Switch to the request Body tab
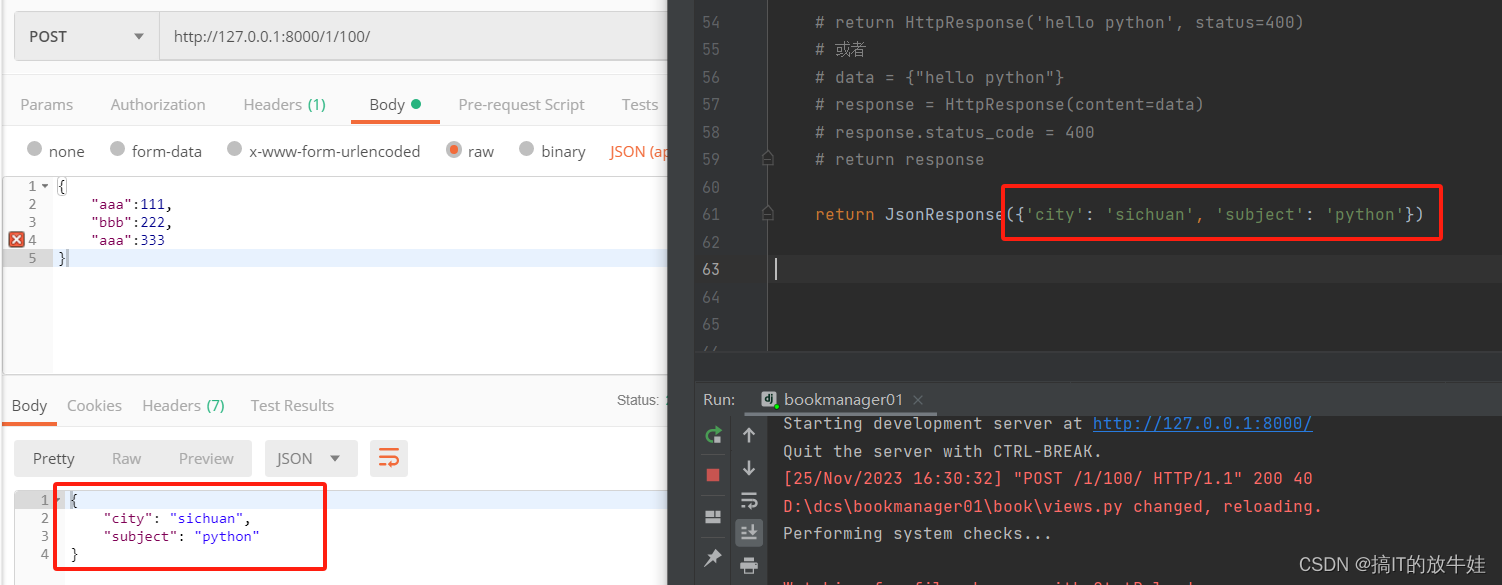This screenshot has height=585, width=1502. coord(395,105)
